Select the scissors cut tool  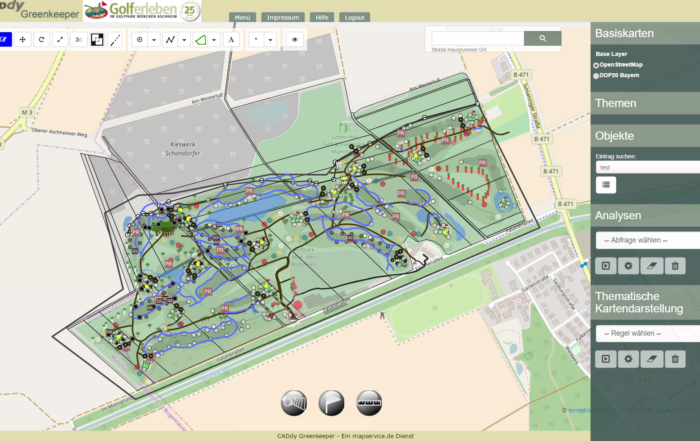(78, 39)
